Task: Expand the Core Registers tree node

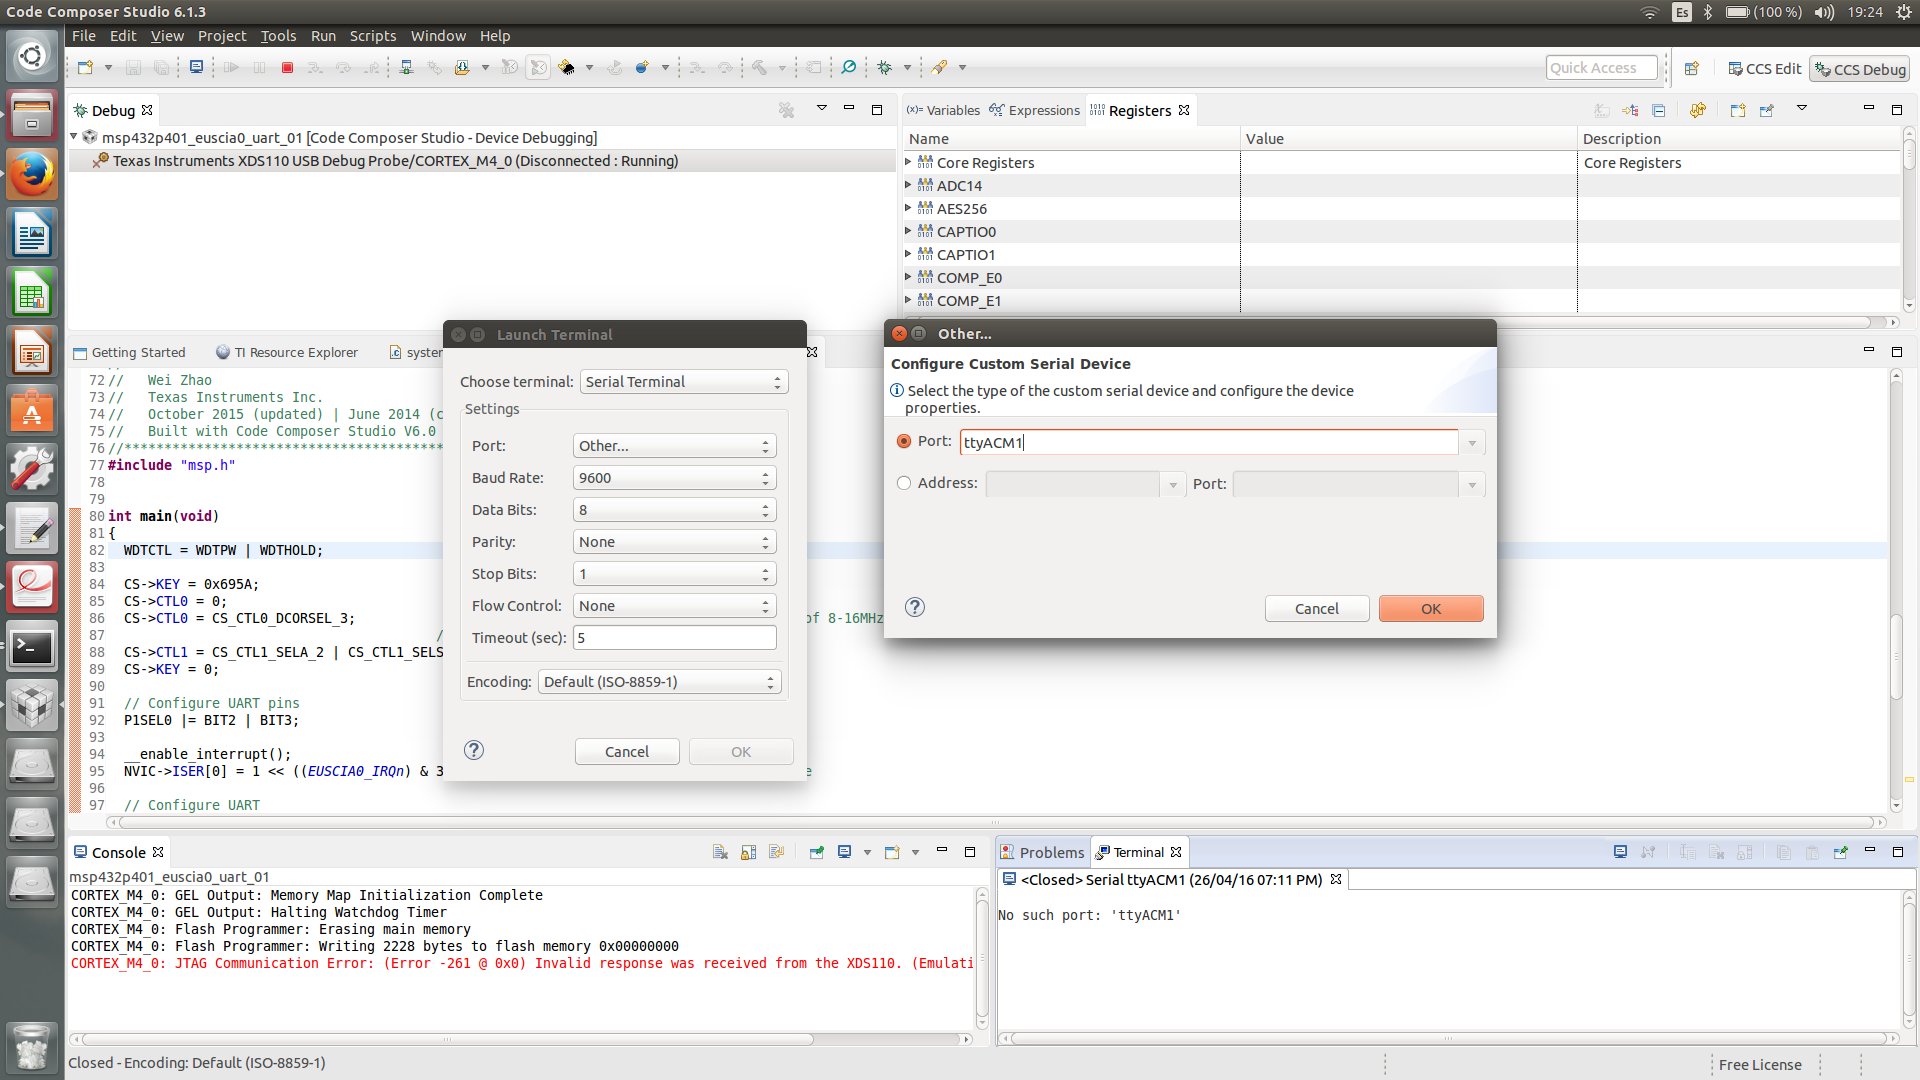Action: [908, 162]
